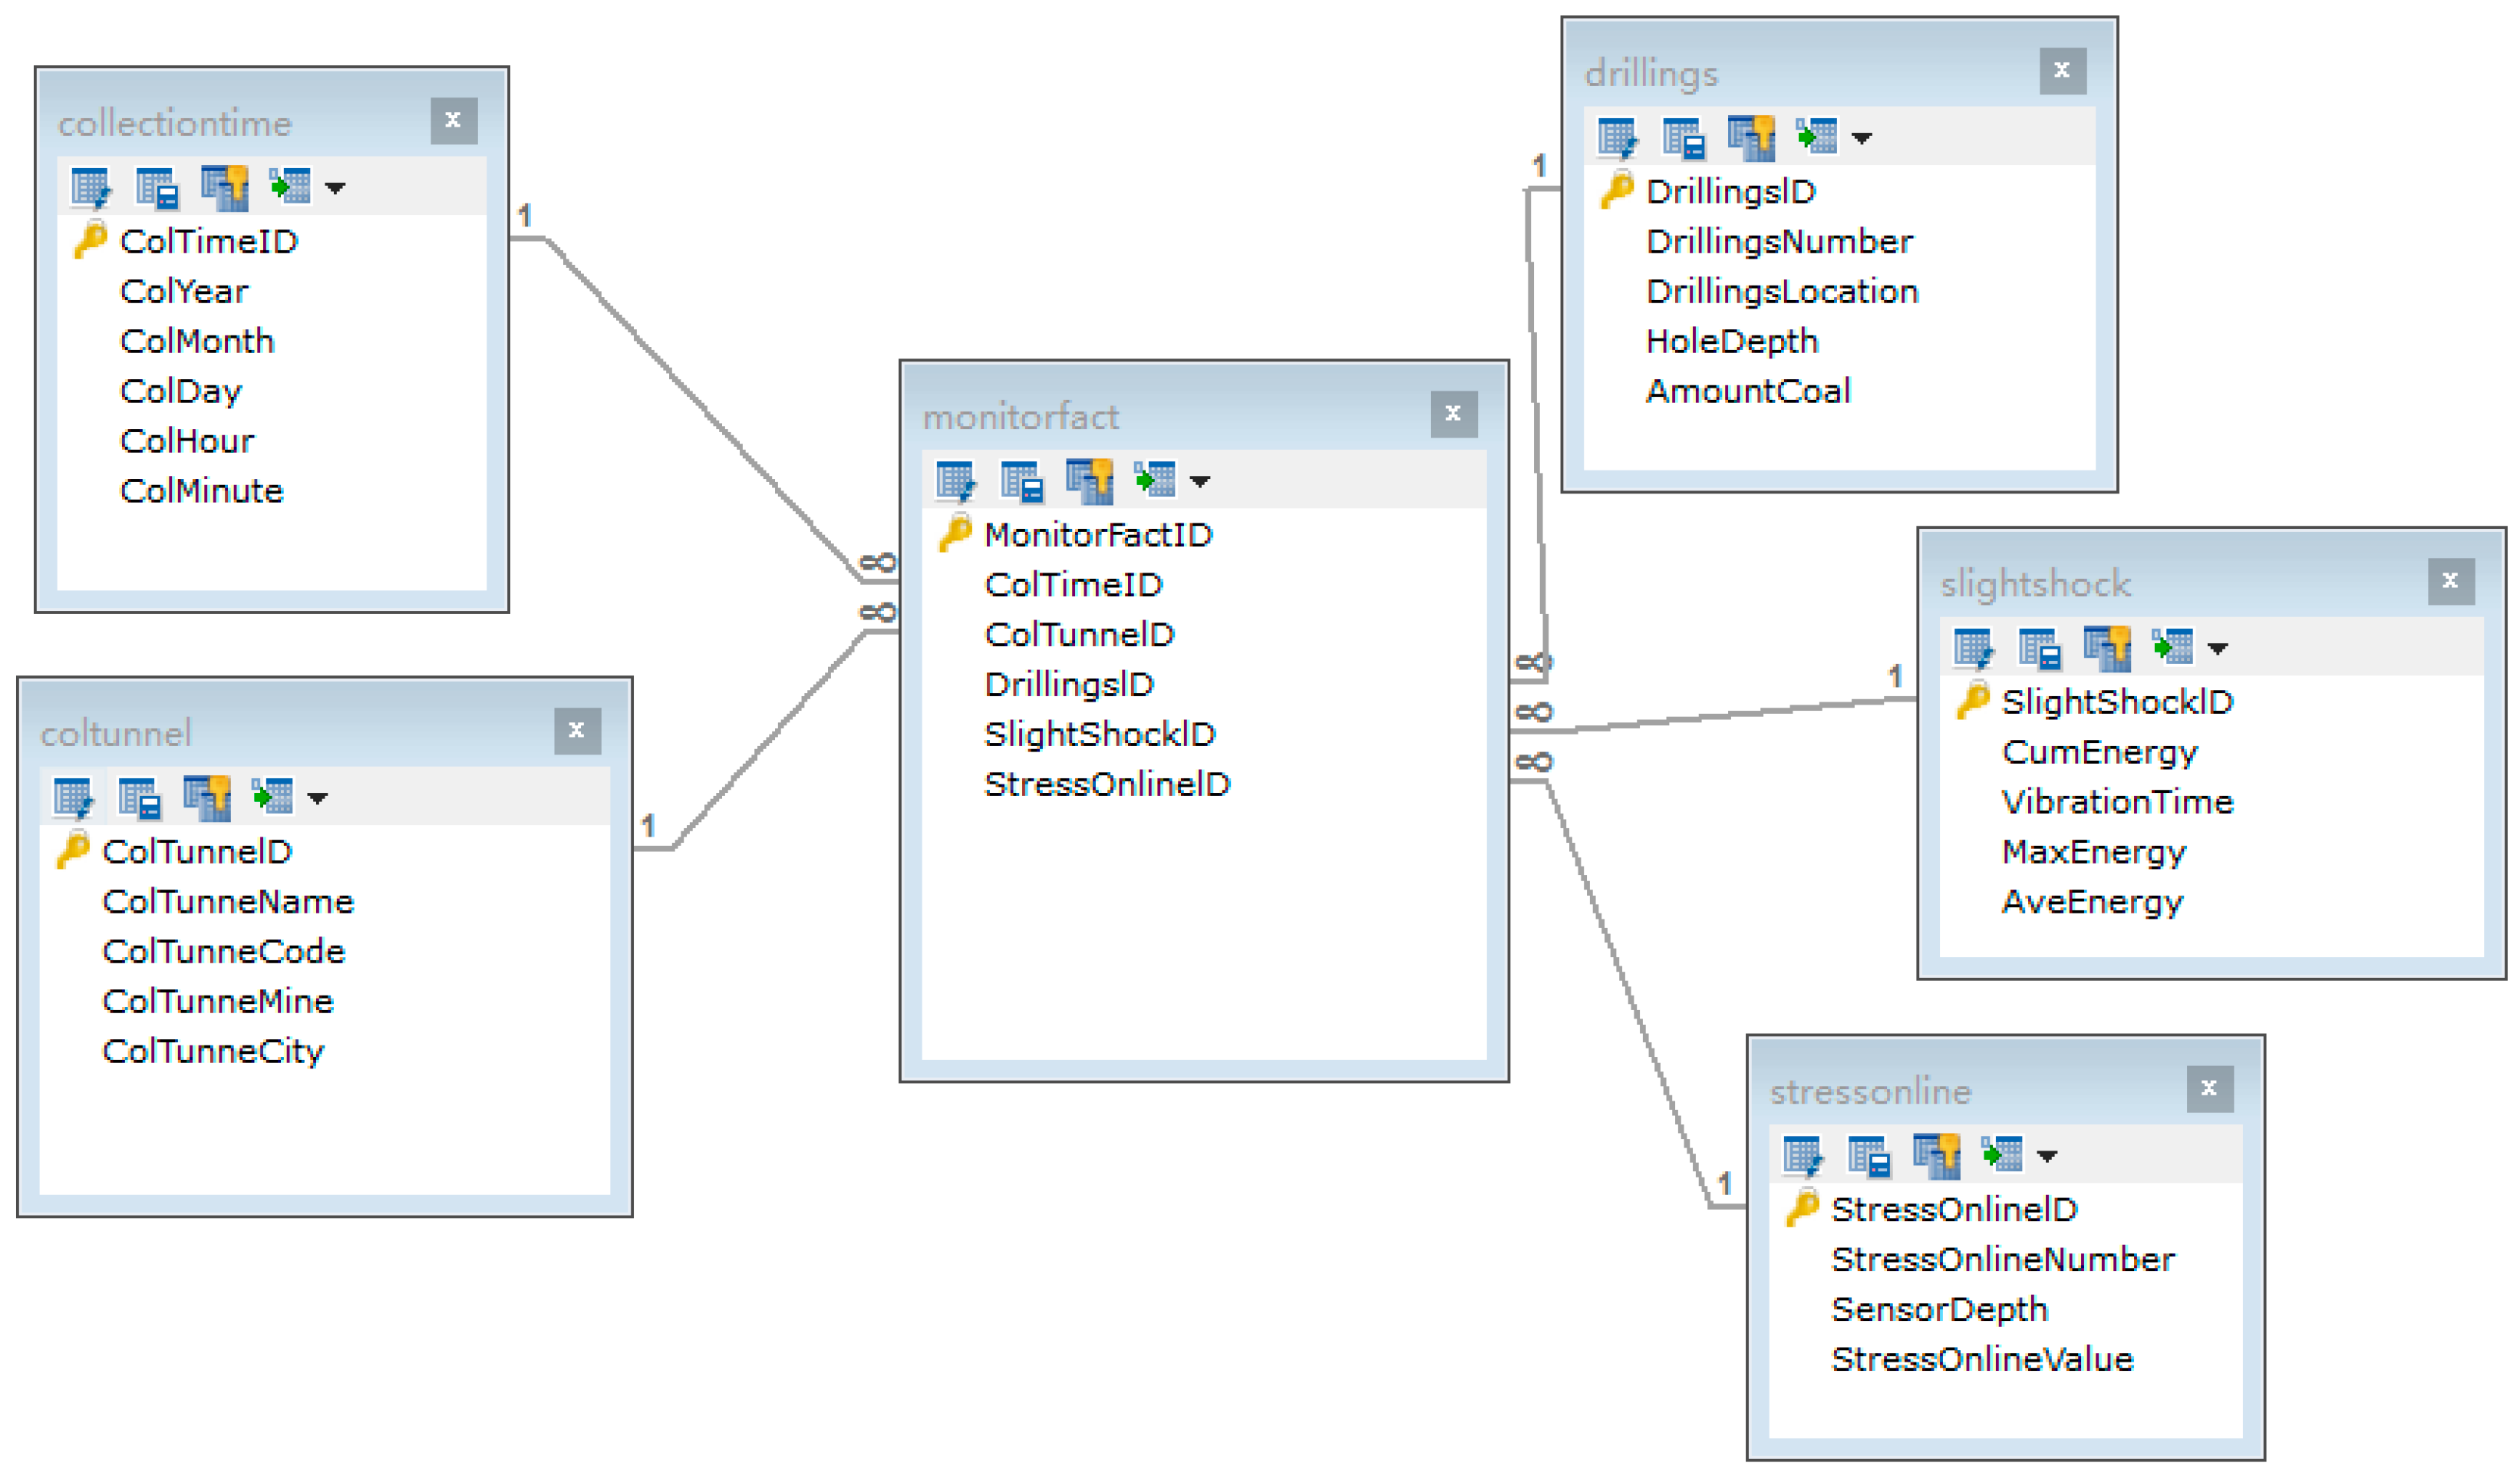
Task: Close the slightshock table box
Action: pos(2450,581)
